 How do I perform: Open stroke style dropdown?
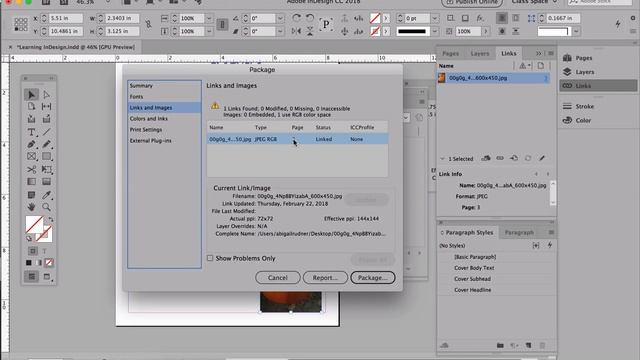(435, 31)
